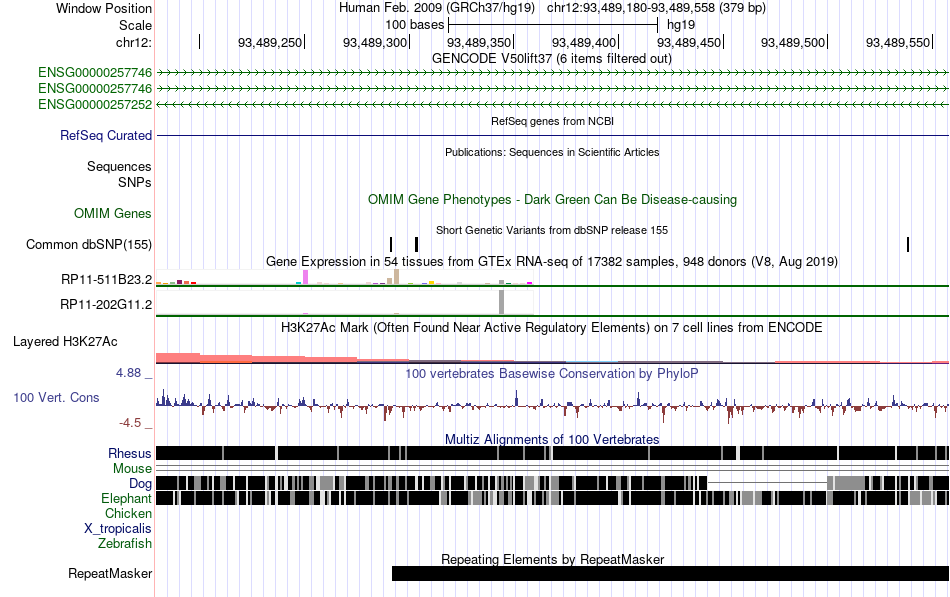This screenshot has height=597, width=950.
Task: Click Short Genetic Variants from dbSNP title
Action: pyautogui.click(x=551, y=230)
